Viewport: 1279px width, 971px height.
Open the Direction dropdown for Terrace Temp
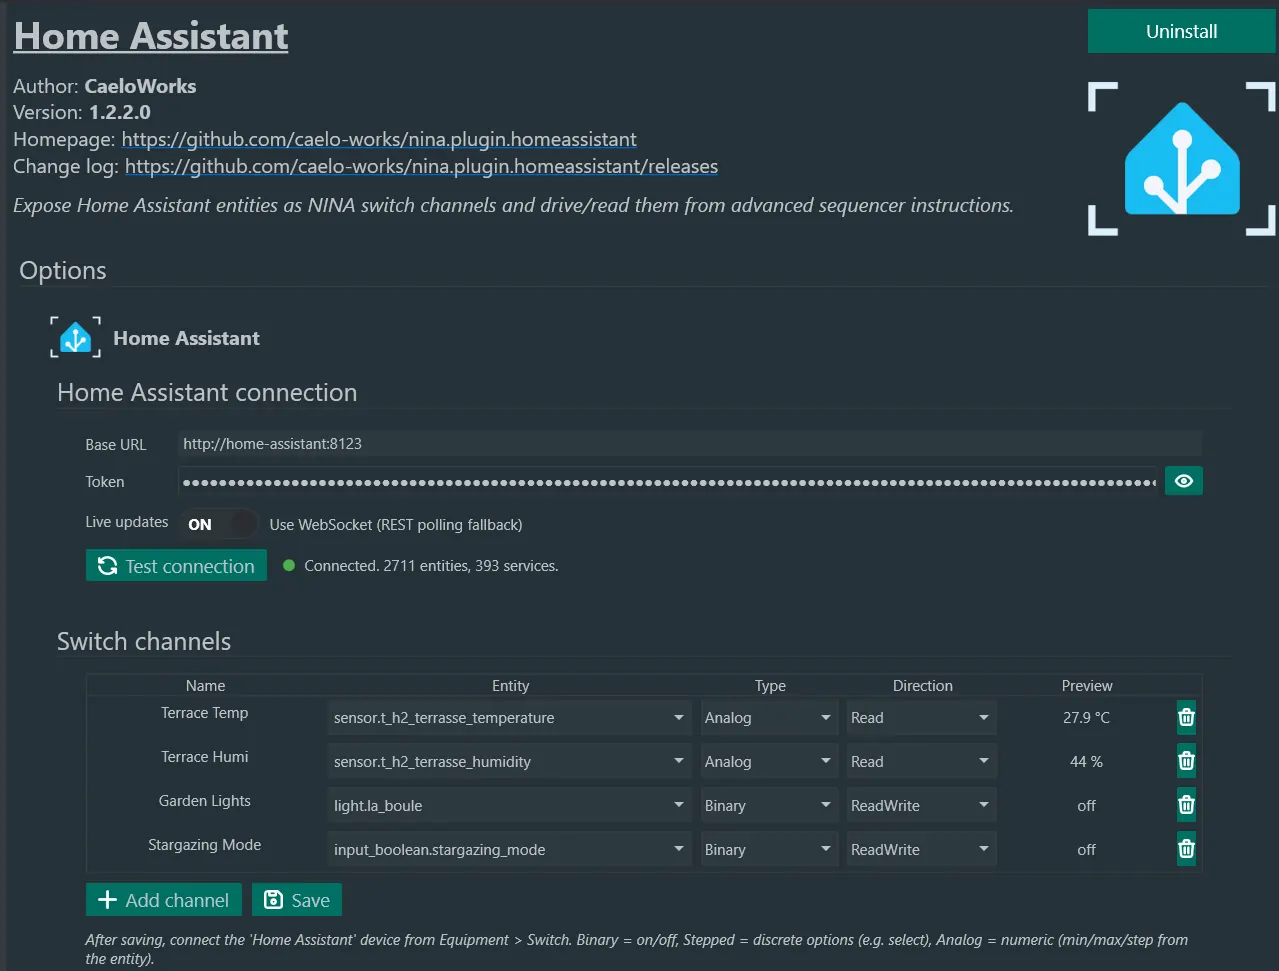pos(922,718)
